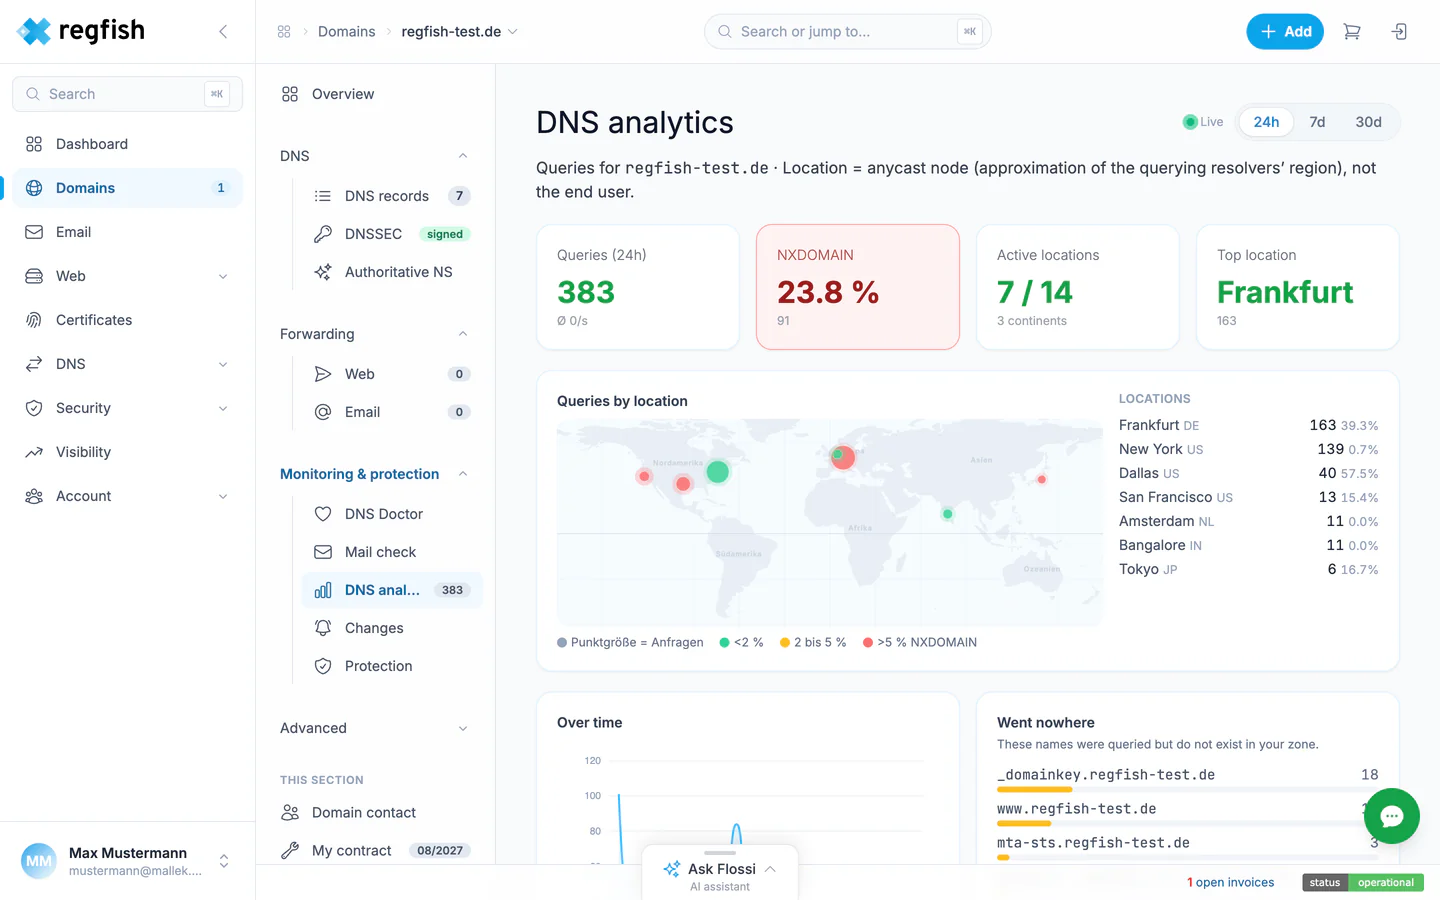The width and height of the screenshot is (1440, 900).
Task: Open the Dashboard icon in the sidebar
Action: tap(34, 144)
